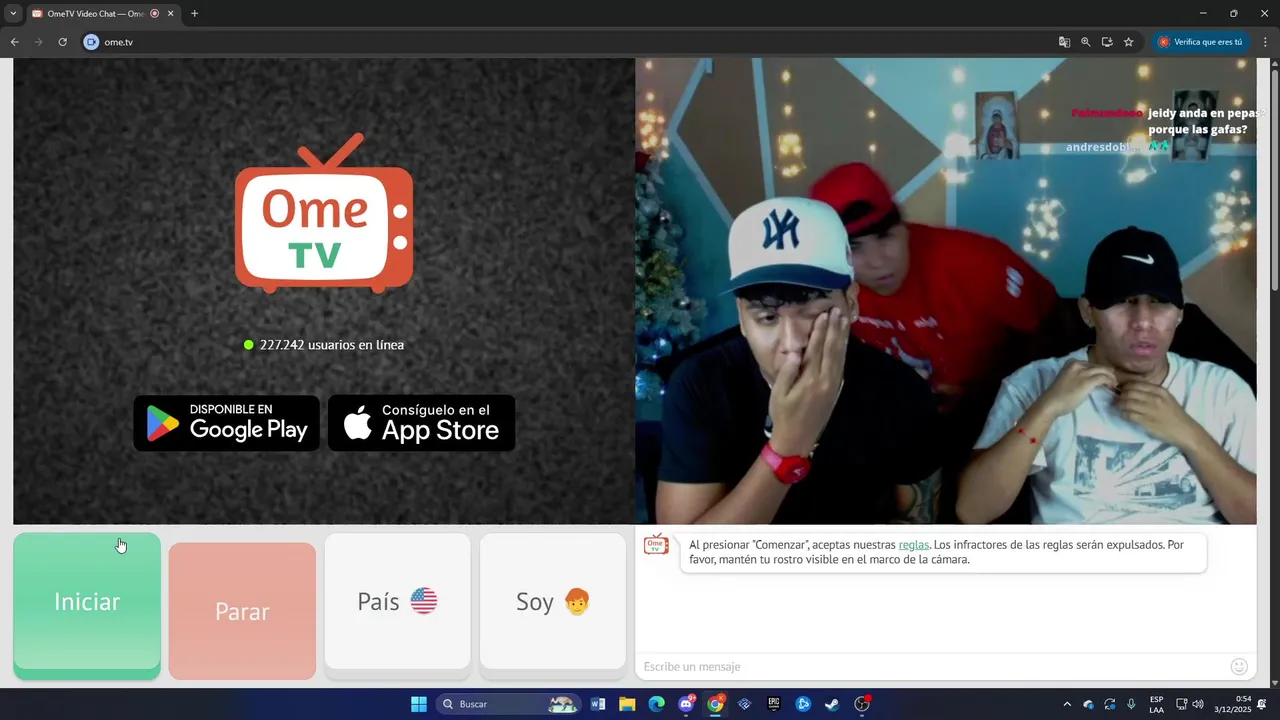The image size is (1280, 720).
Task: Click the OmeTV avatar beside the chat notice
Action: [656, 545]
